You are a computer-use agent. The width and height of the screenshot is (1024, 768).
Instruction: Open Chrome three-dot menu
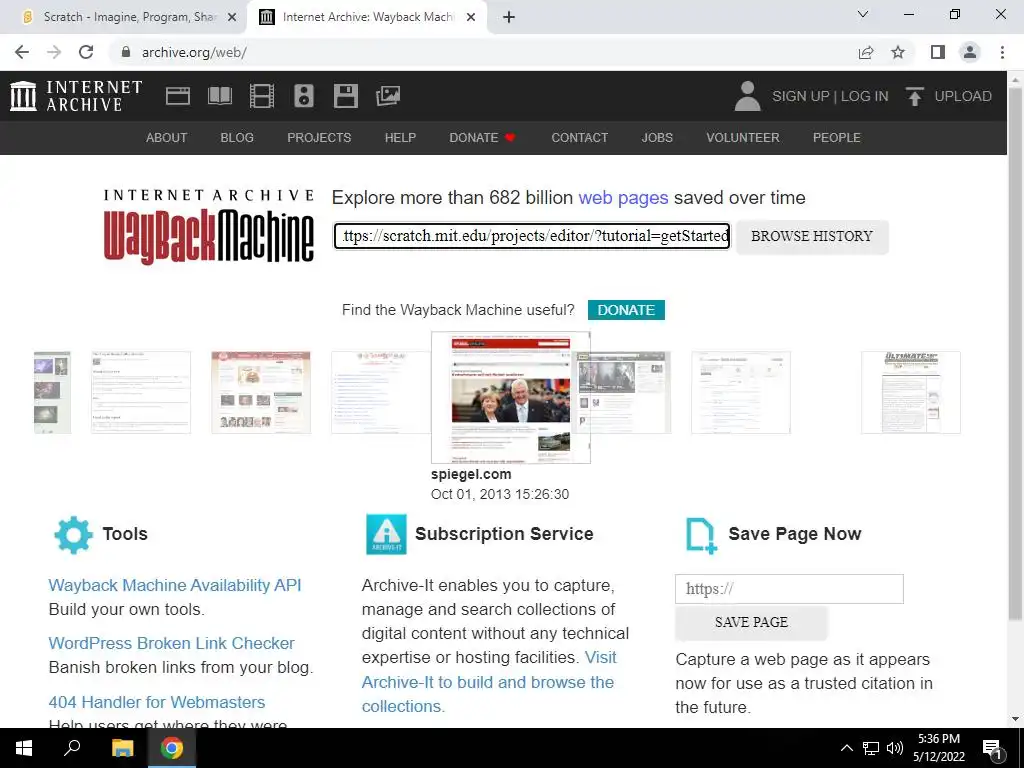point(1002,52)
